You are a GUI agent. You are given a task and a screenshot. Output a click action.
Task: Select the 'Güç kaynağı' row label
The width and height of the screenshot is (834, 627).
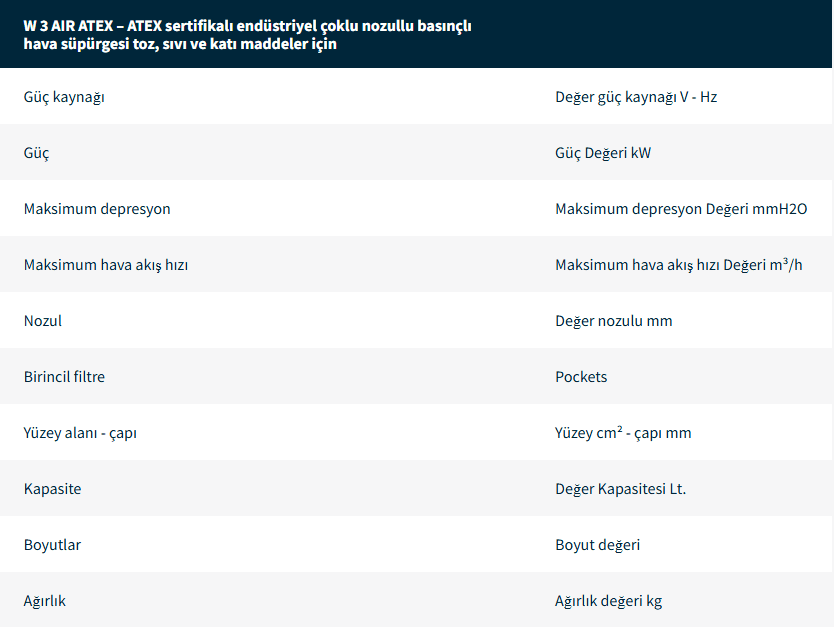pos(64,97)
